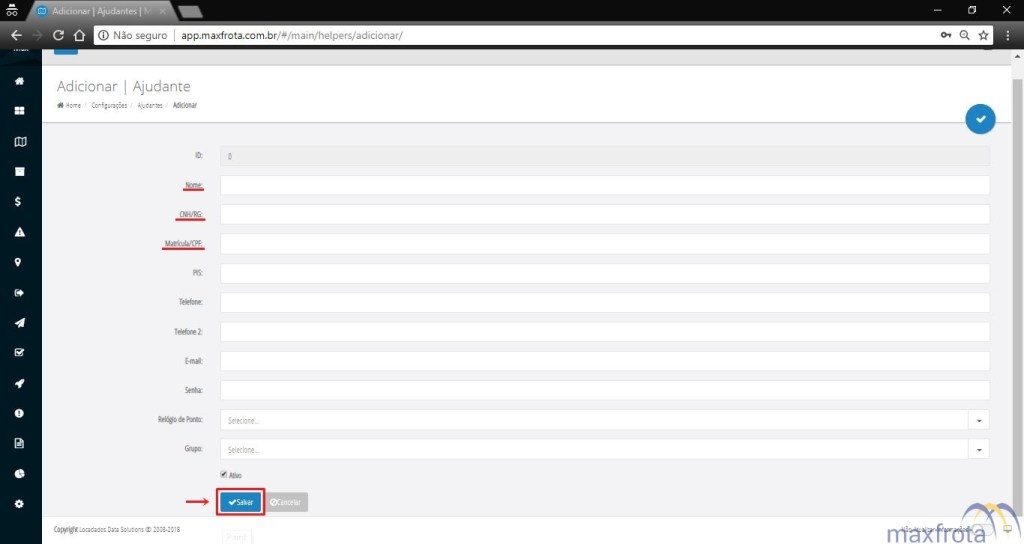
Task: Click the pie chart sidebar icon
Action: click(19, 473)
